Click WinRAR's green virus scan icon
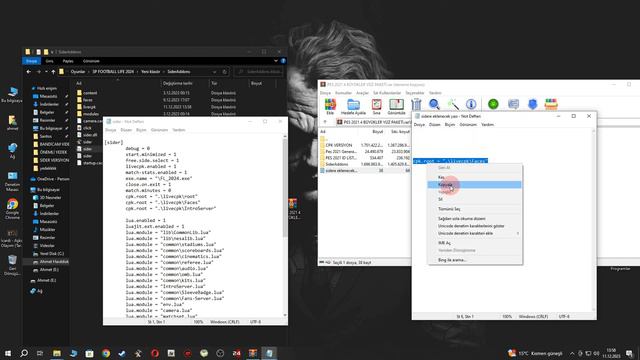640x360 pixels. 493,104
